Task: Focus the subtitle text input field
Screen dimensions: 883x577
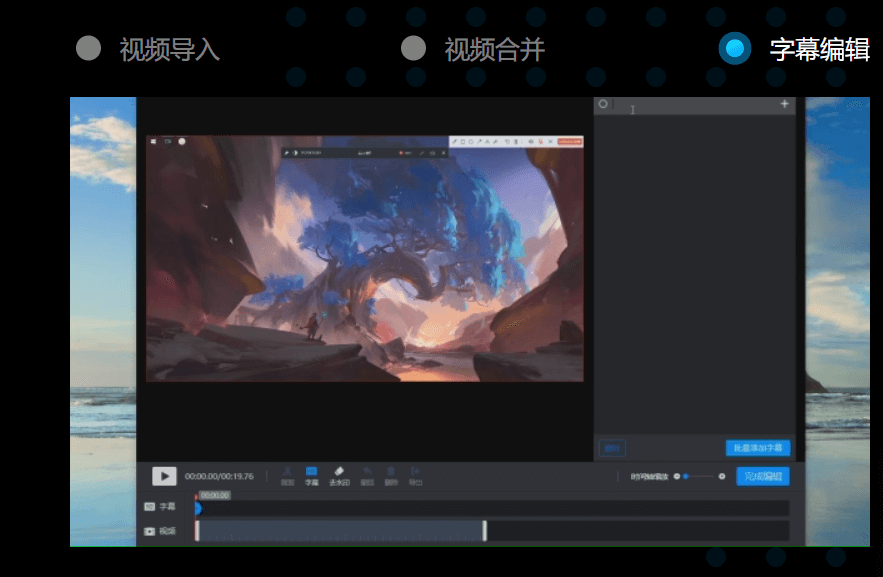Action: (694, 105)
